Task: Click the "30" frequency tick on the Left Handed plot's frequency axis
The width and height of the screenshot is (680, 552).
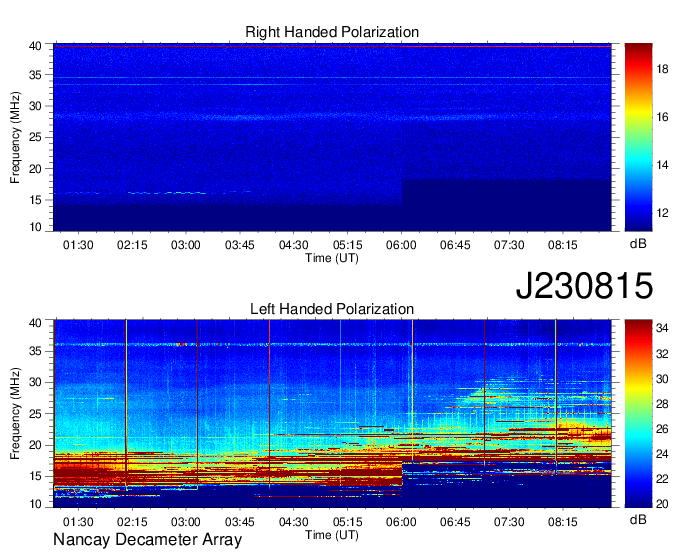Action: [35, 382]
